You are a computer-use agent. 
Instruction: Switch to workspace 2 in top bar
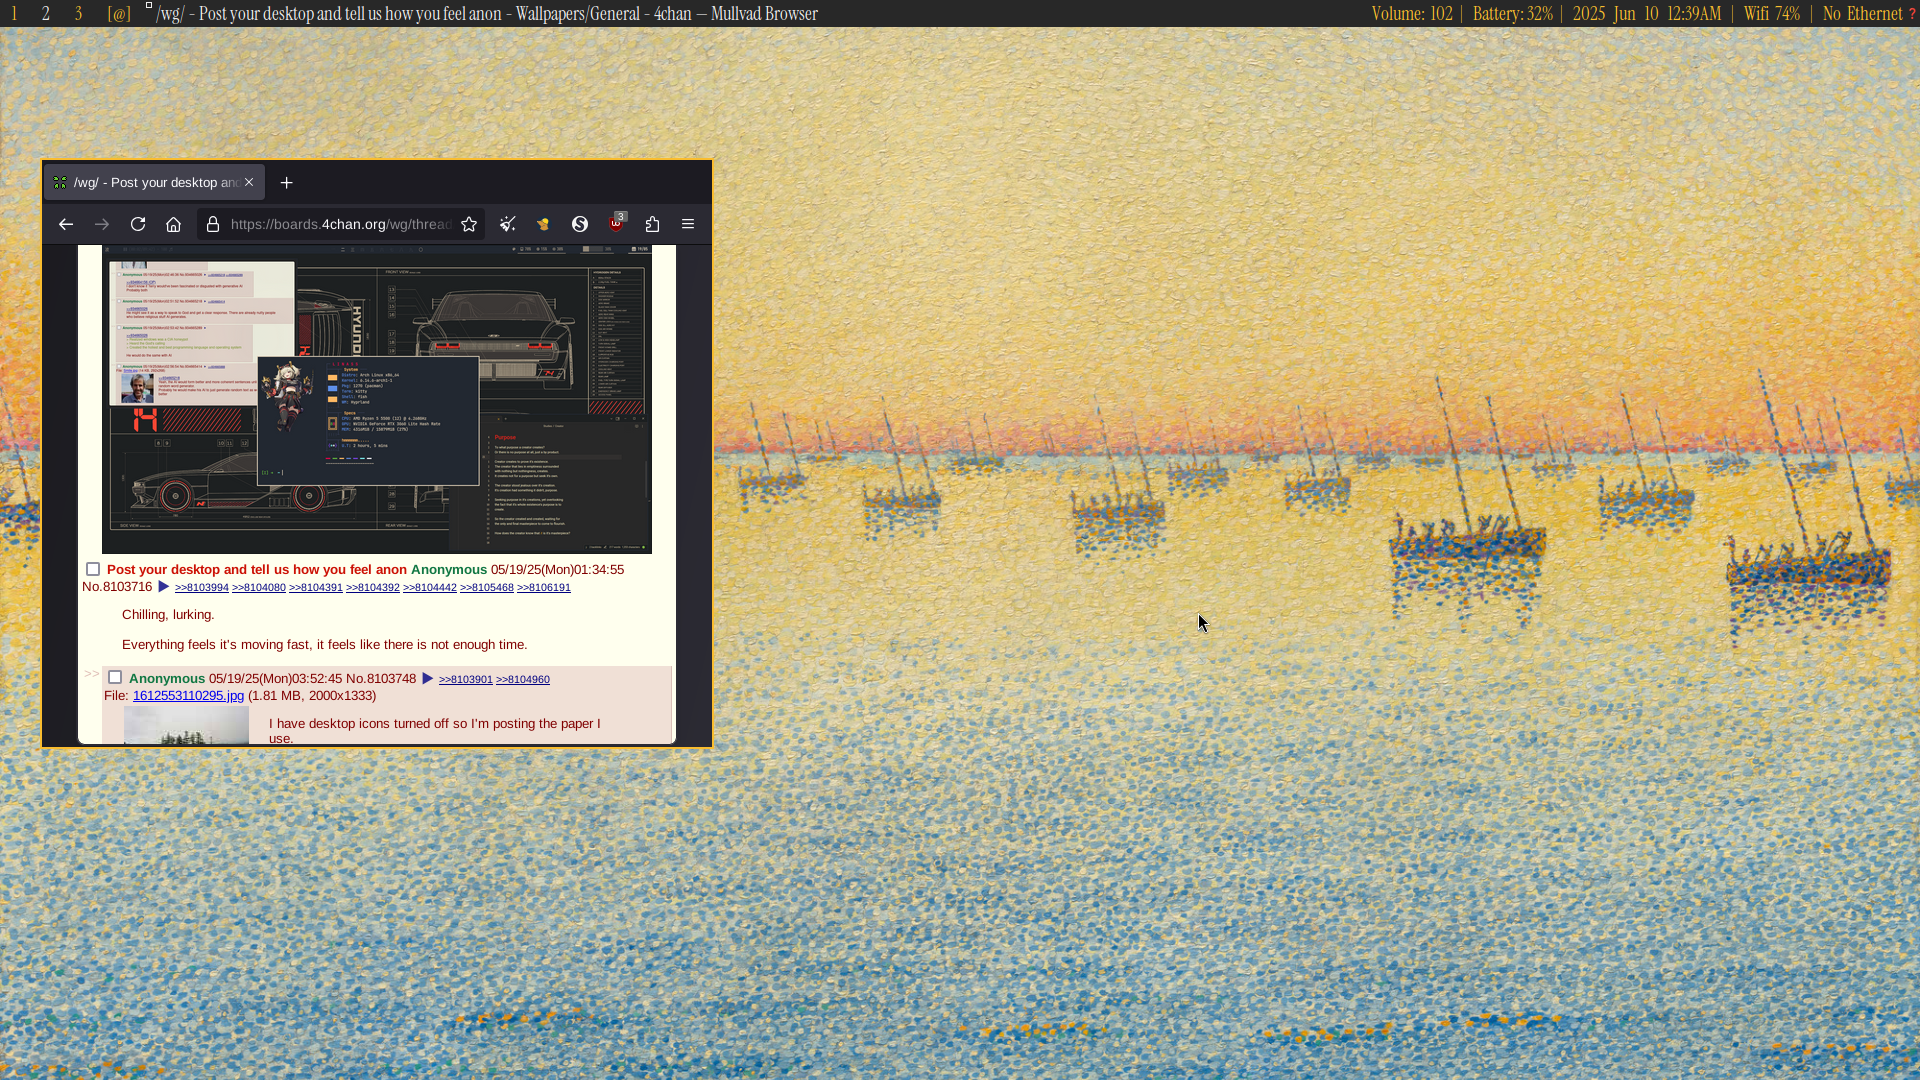46,14
